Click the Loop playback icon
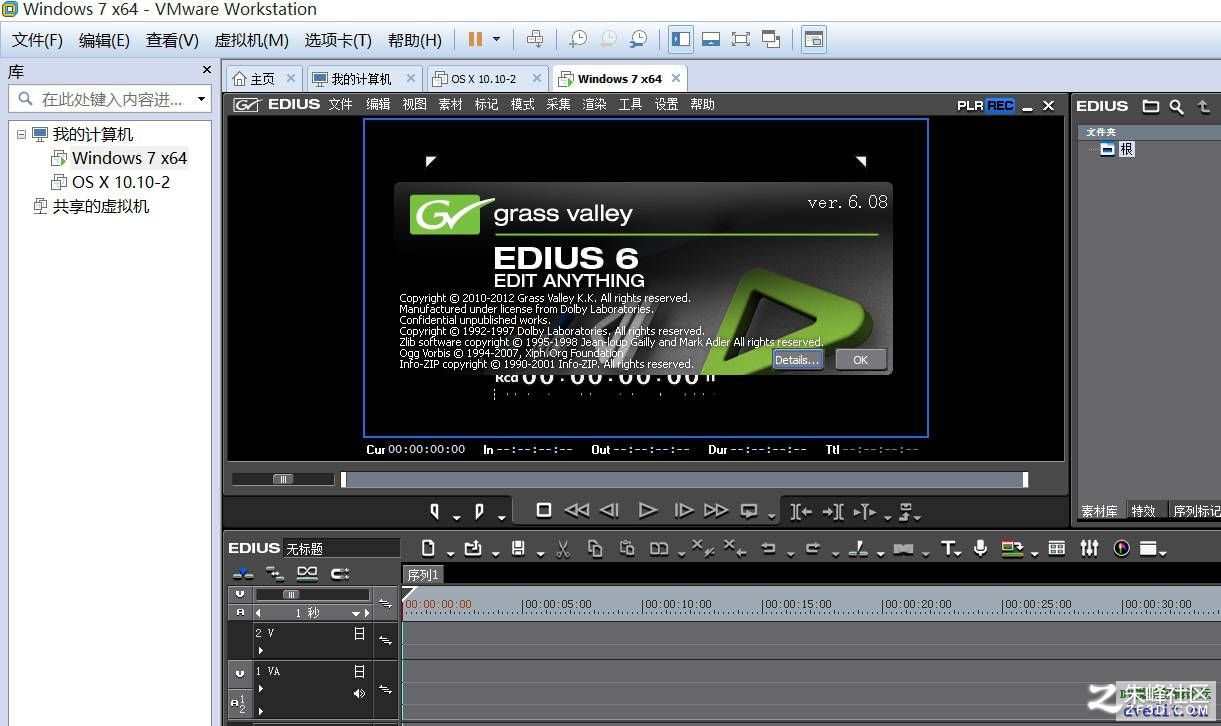This screenshot has height=726, width=1221. tap(749, 510)
